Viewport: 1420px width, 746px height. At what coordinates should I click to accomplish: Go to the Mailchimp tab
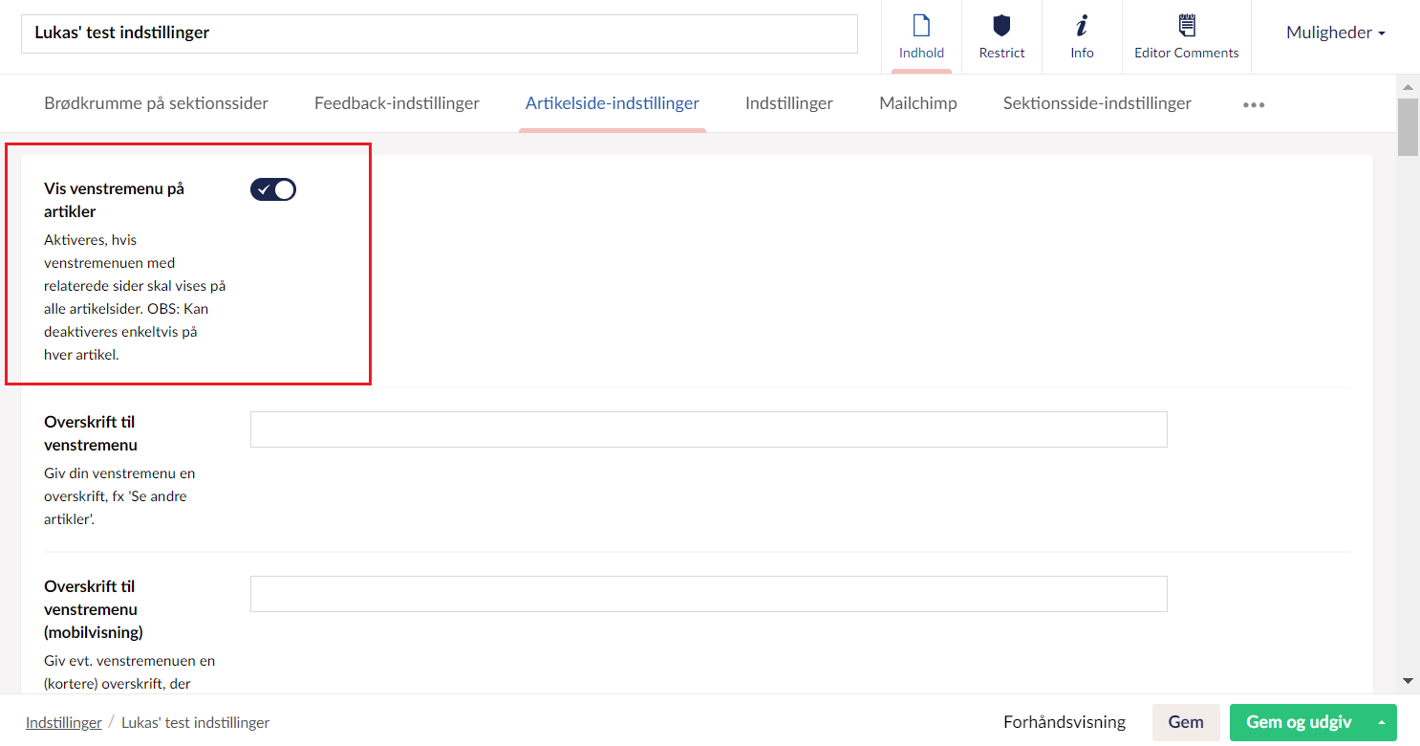(918, 103)
